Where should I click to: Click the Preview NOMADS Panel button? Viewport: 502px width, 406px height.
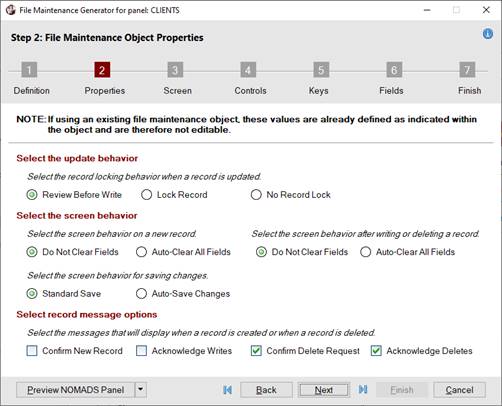point(75,390)
